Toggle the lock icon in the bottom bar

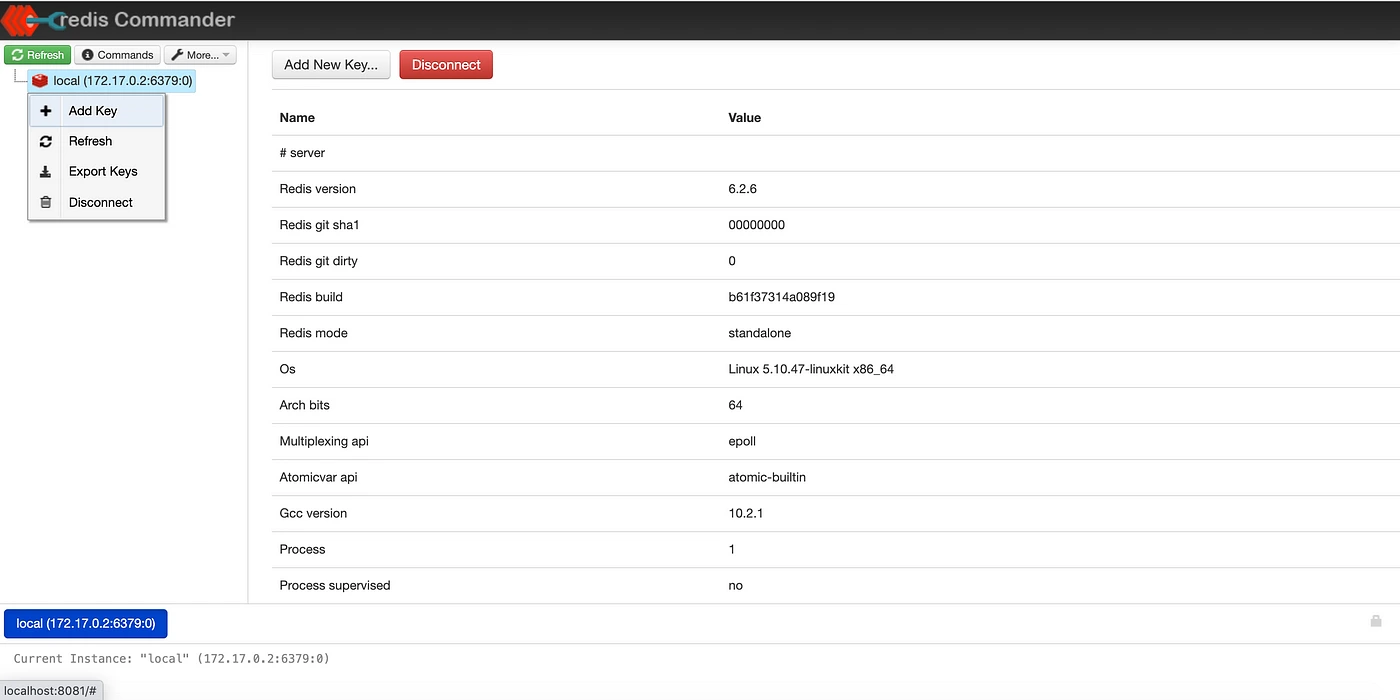click(1376, 621)
